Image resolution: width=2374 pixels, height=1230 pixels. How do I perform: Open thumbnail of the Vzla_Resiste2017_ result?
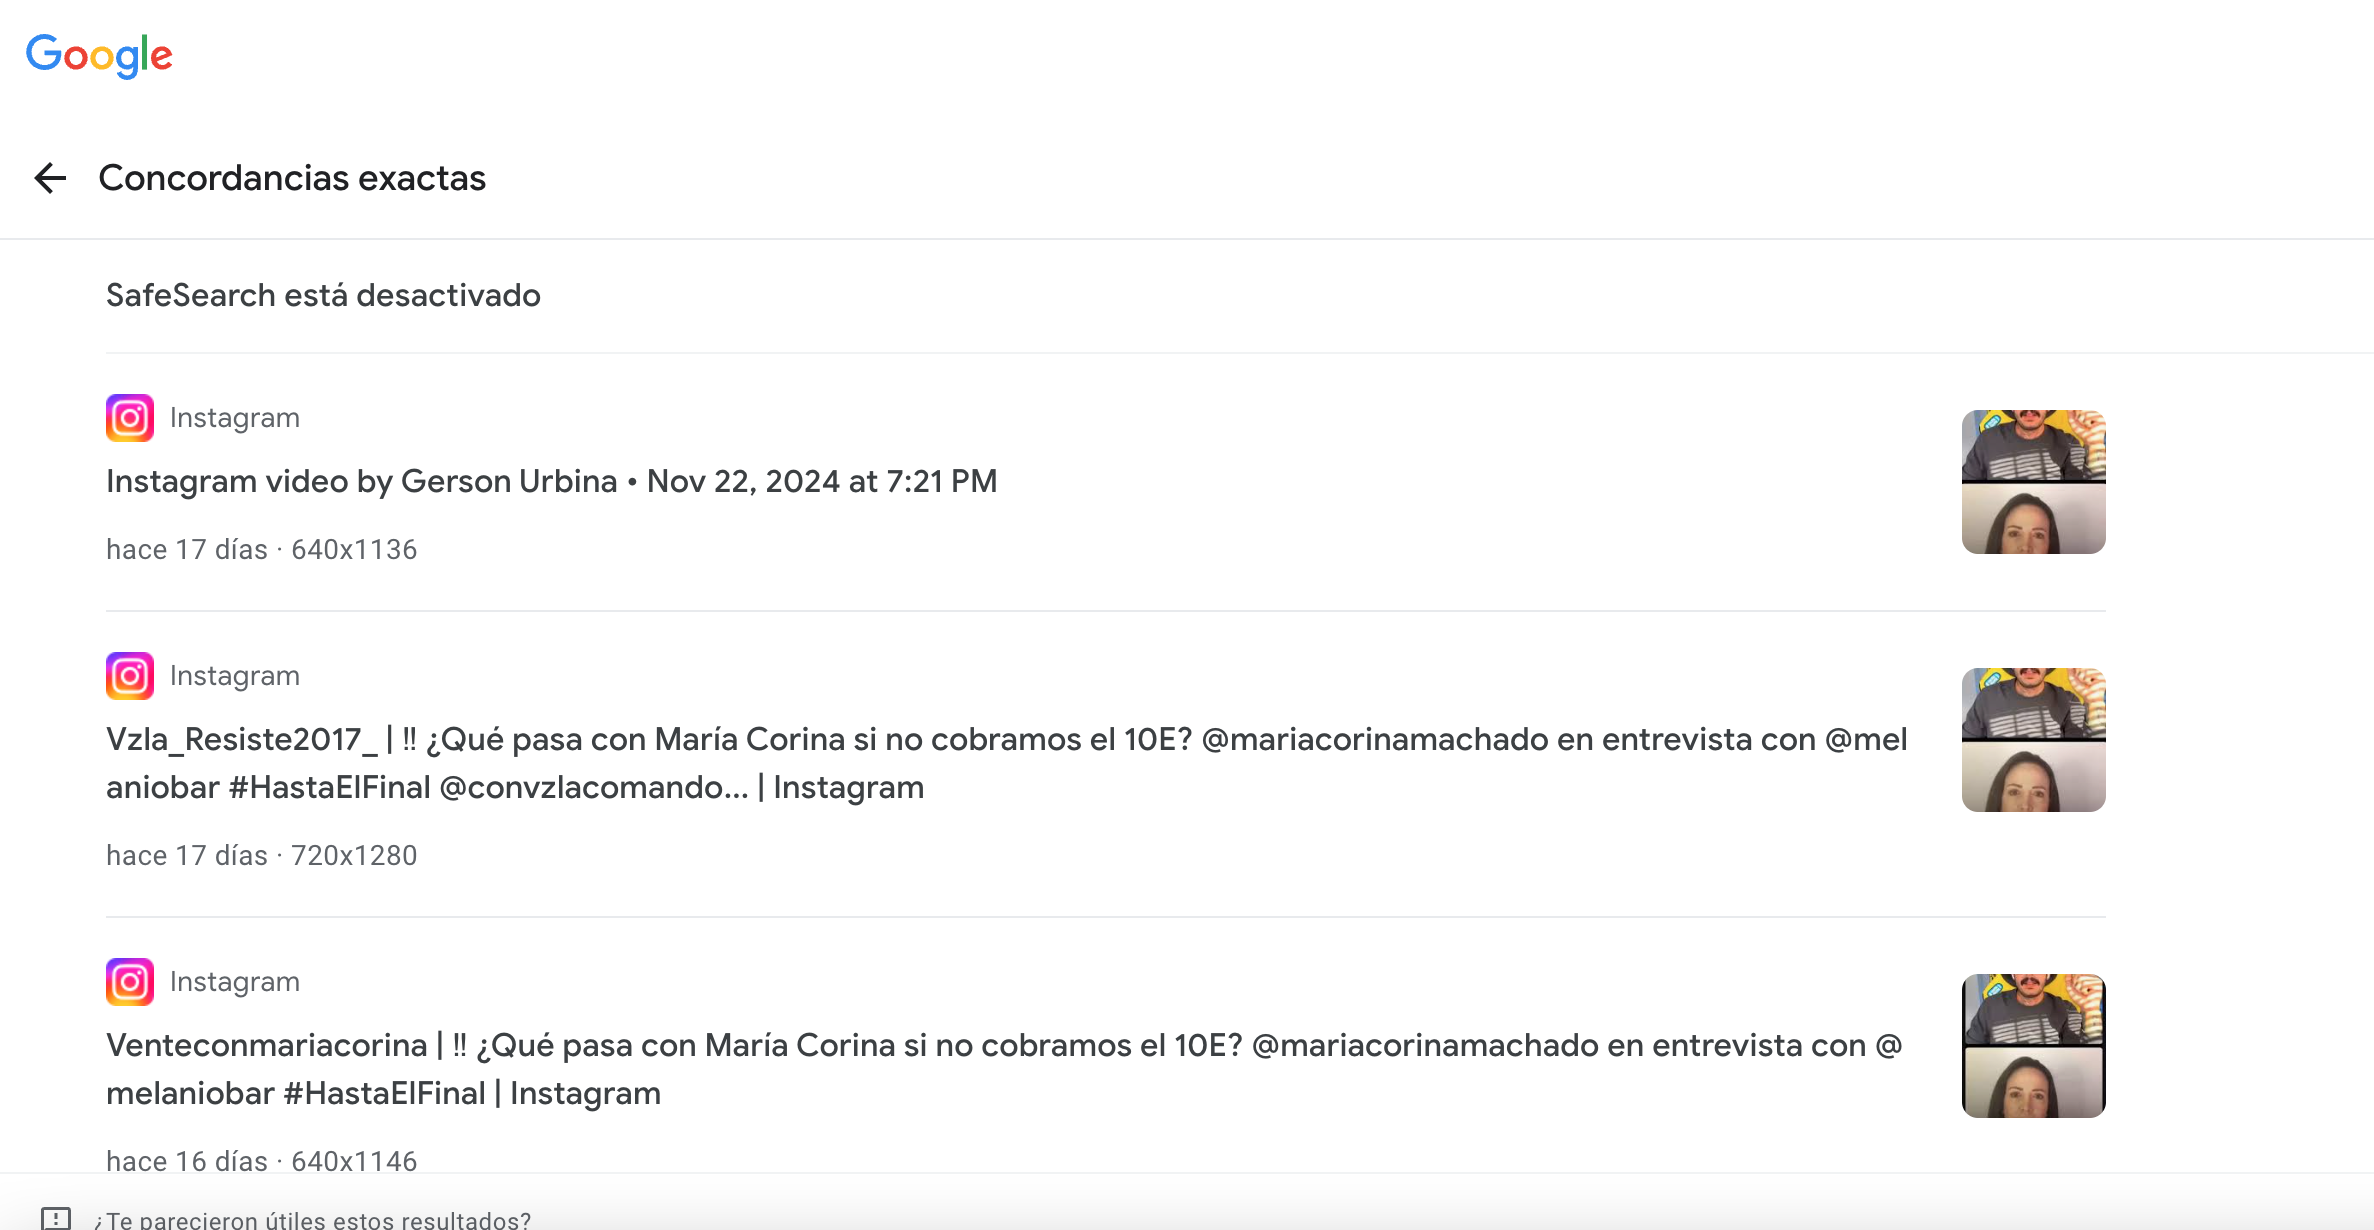[x=2034, y=740]
